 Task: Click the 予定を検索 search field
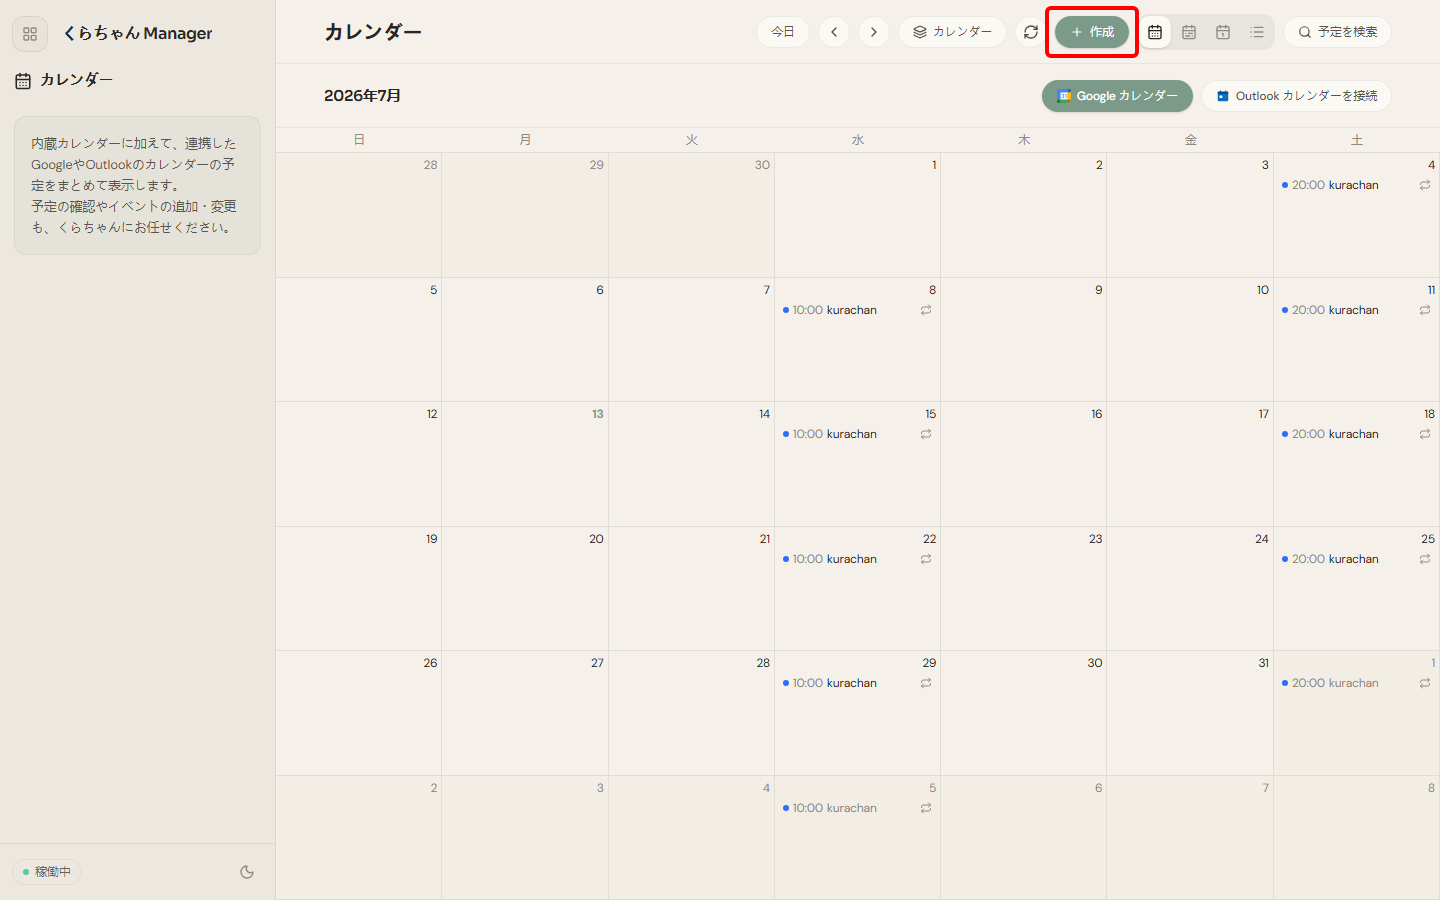[x=1338, y=32]
